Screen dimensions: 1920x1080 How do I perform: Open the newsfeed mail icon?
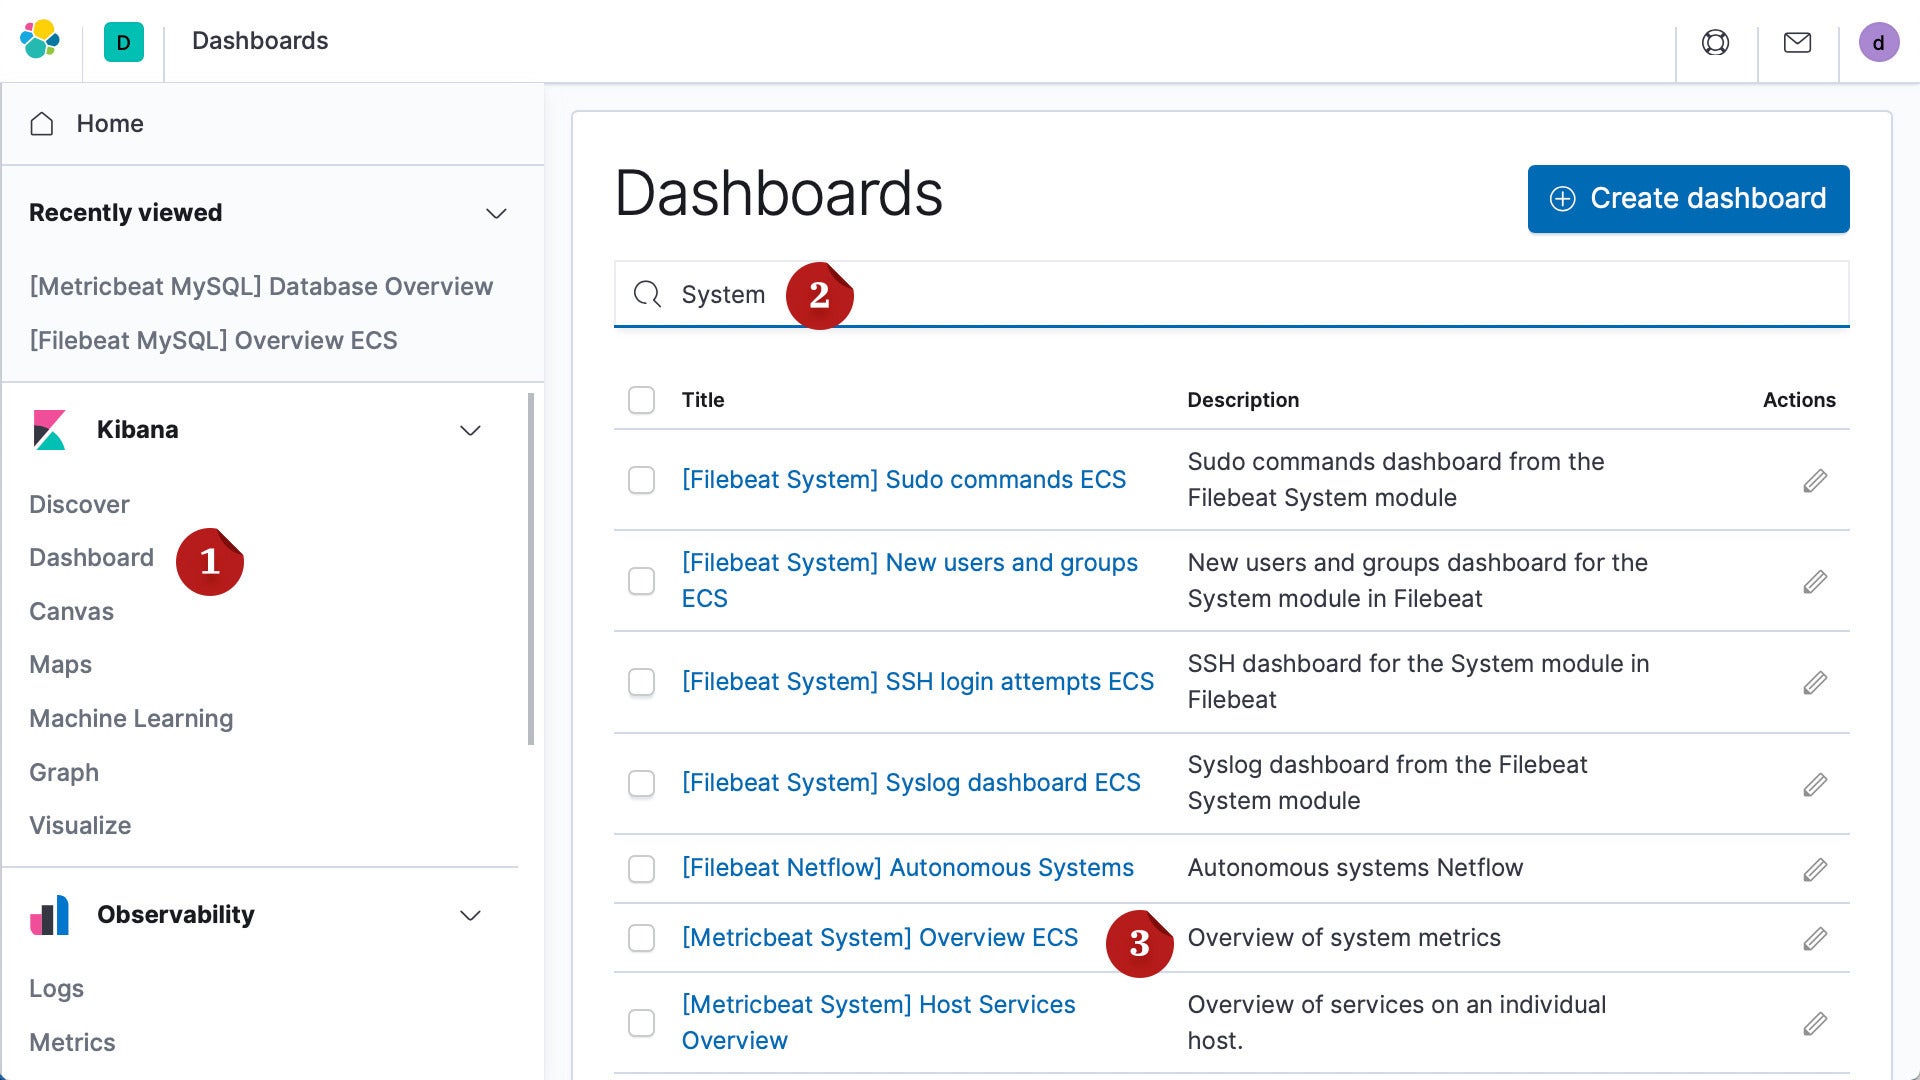tap(1797, 42)
